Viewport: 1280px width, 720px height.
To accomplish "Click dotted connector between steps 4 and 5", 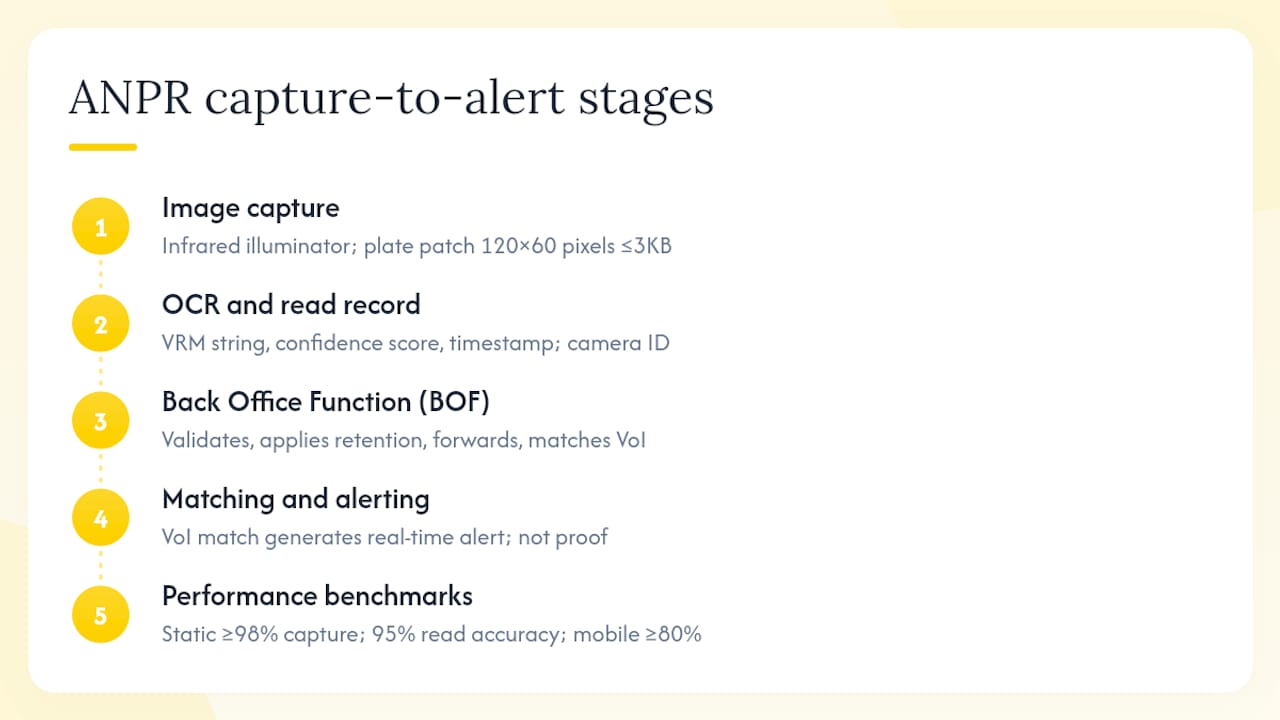I will pos(100,567).
